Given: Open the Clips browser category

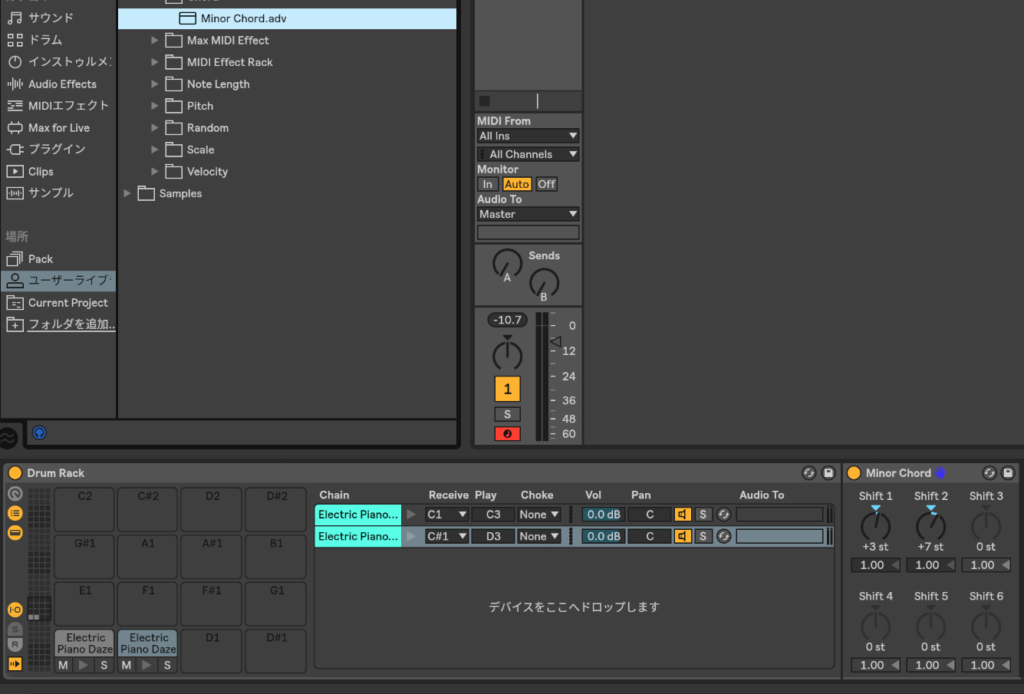Looking at the screenshot, I should [41, 171].
